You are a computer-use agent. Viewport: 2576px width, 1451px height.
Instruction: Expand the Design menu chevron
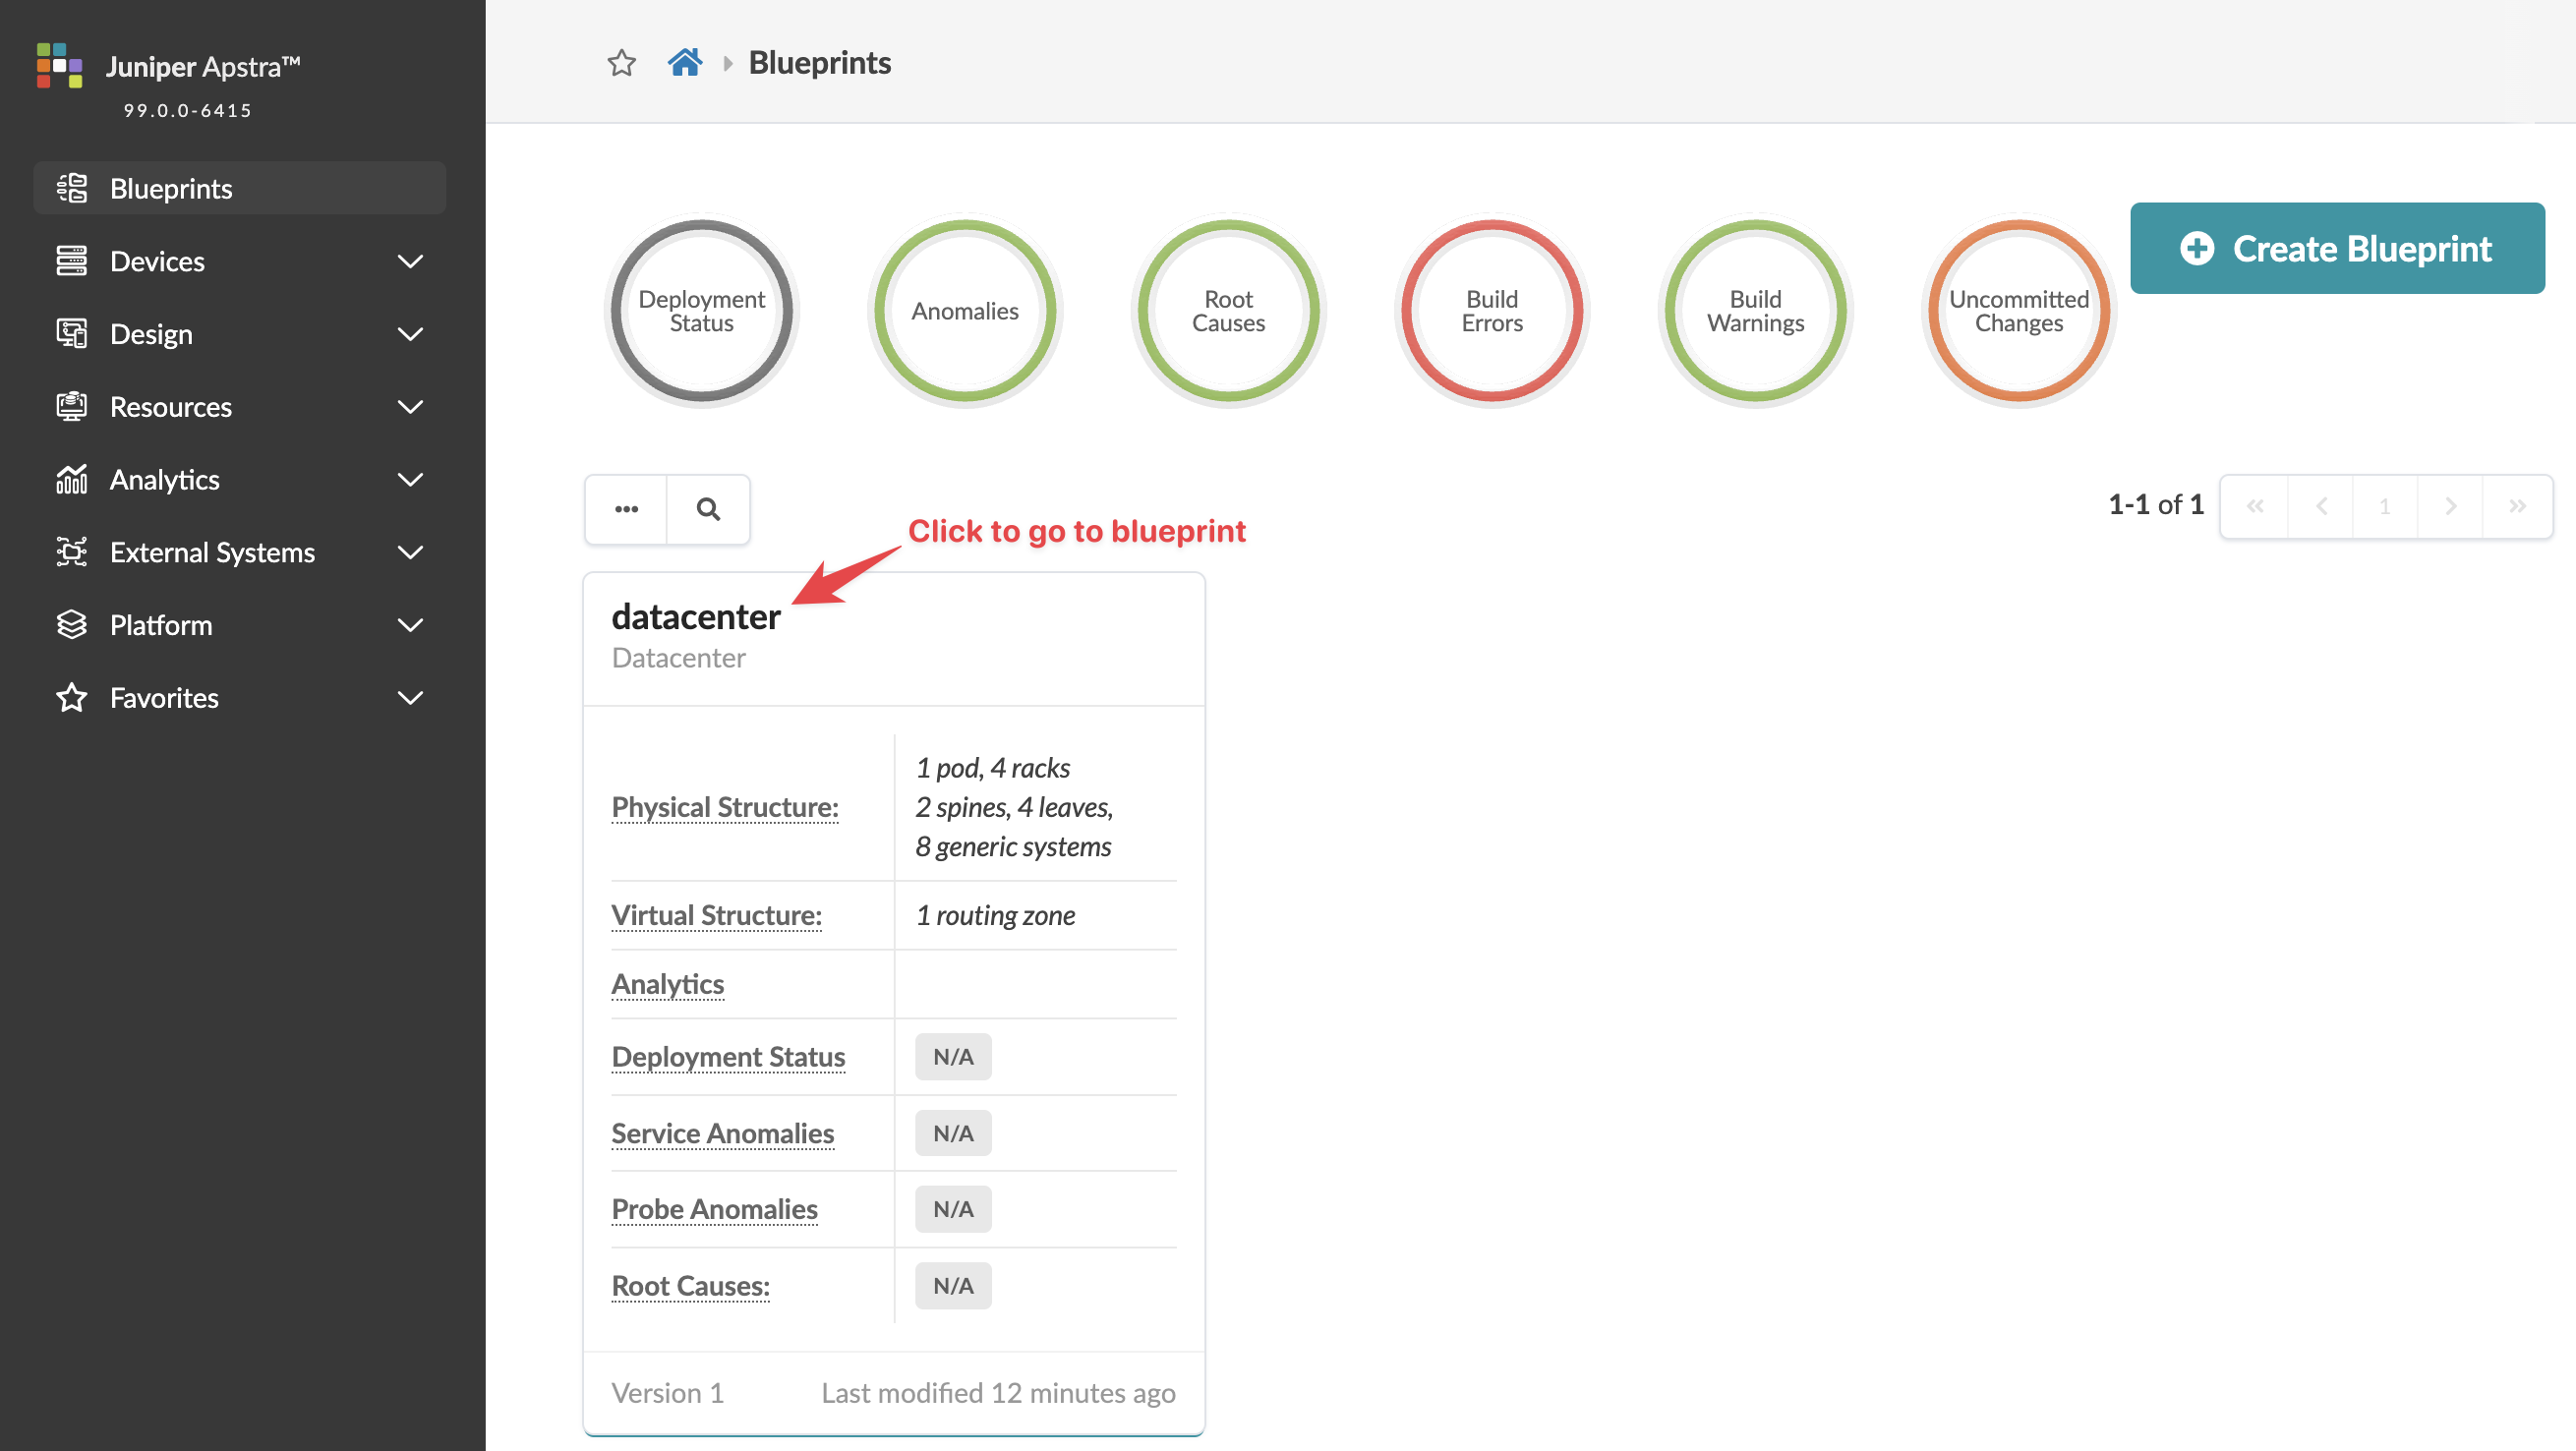tap(410, 334)
